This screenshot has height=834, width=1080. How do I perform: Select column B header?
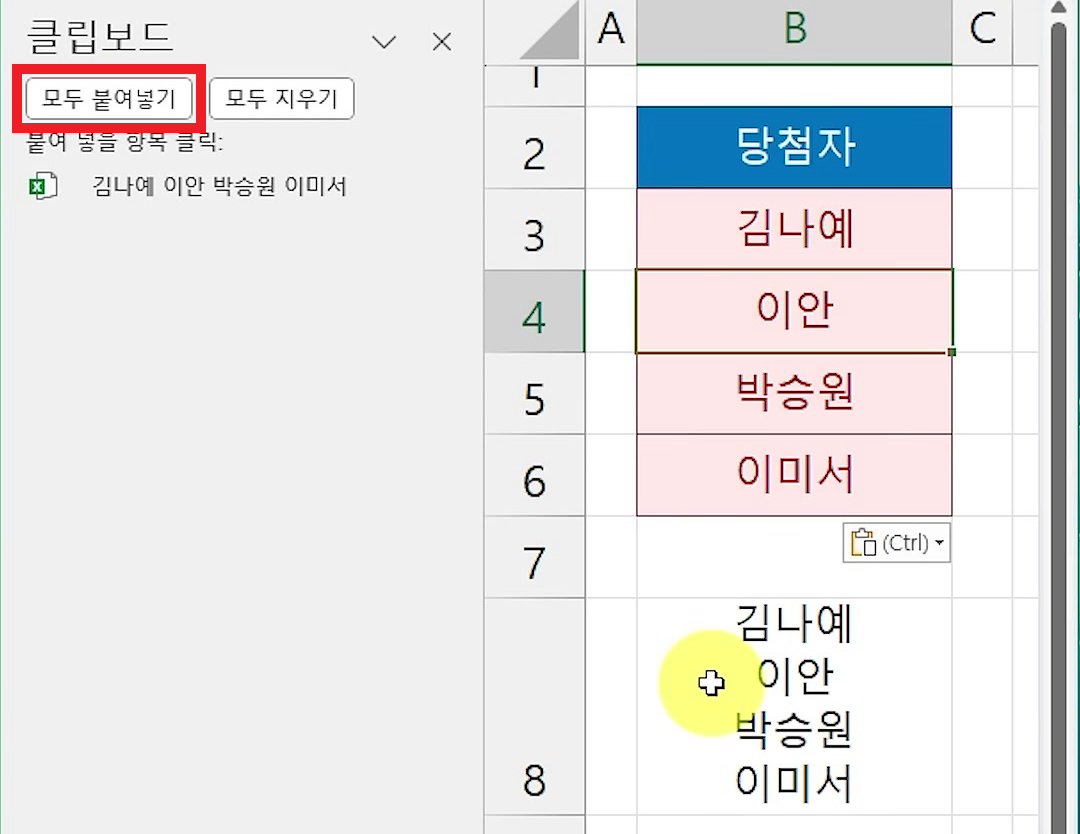pyautogui.click(x=794, y=32)
